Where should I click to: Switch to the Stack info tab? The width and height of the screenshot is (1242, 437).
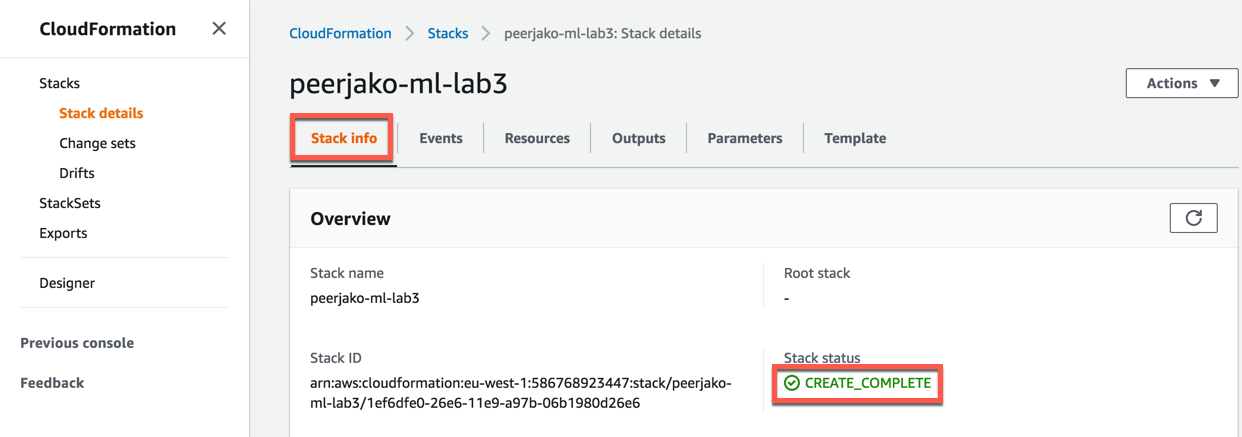pyautogui.click(x=344, y=138)
